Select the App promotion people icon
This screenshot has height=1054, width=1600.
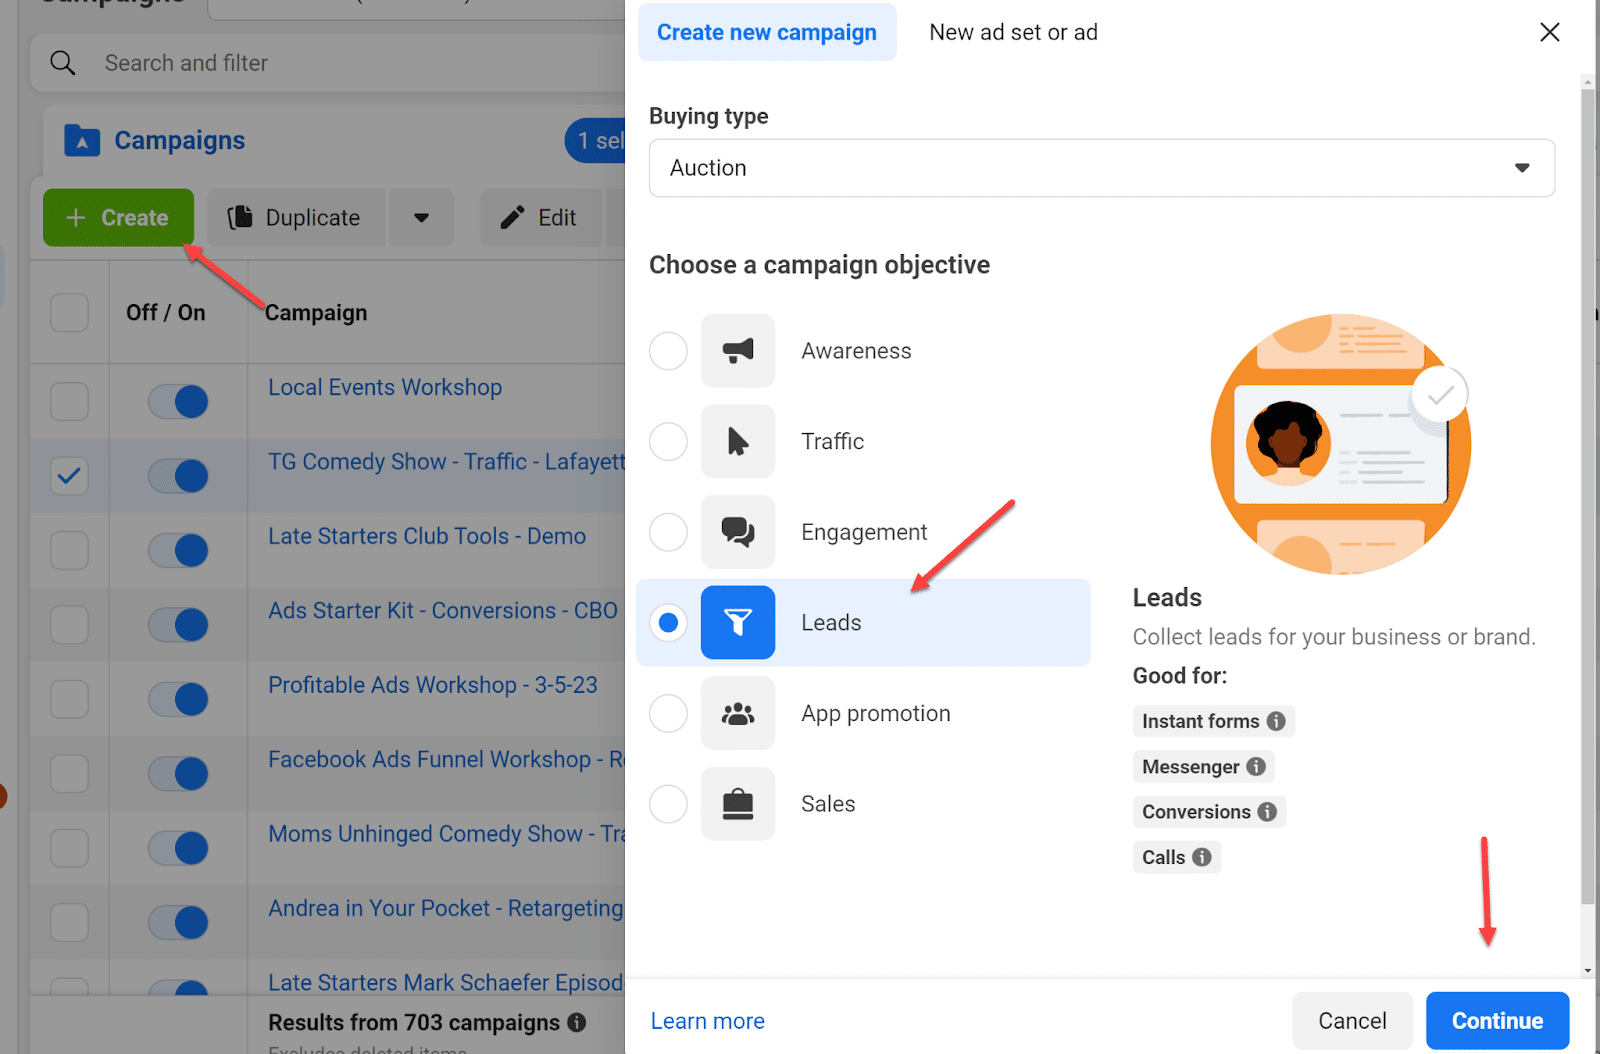click(x=738, y=713)
